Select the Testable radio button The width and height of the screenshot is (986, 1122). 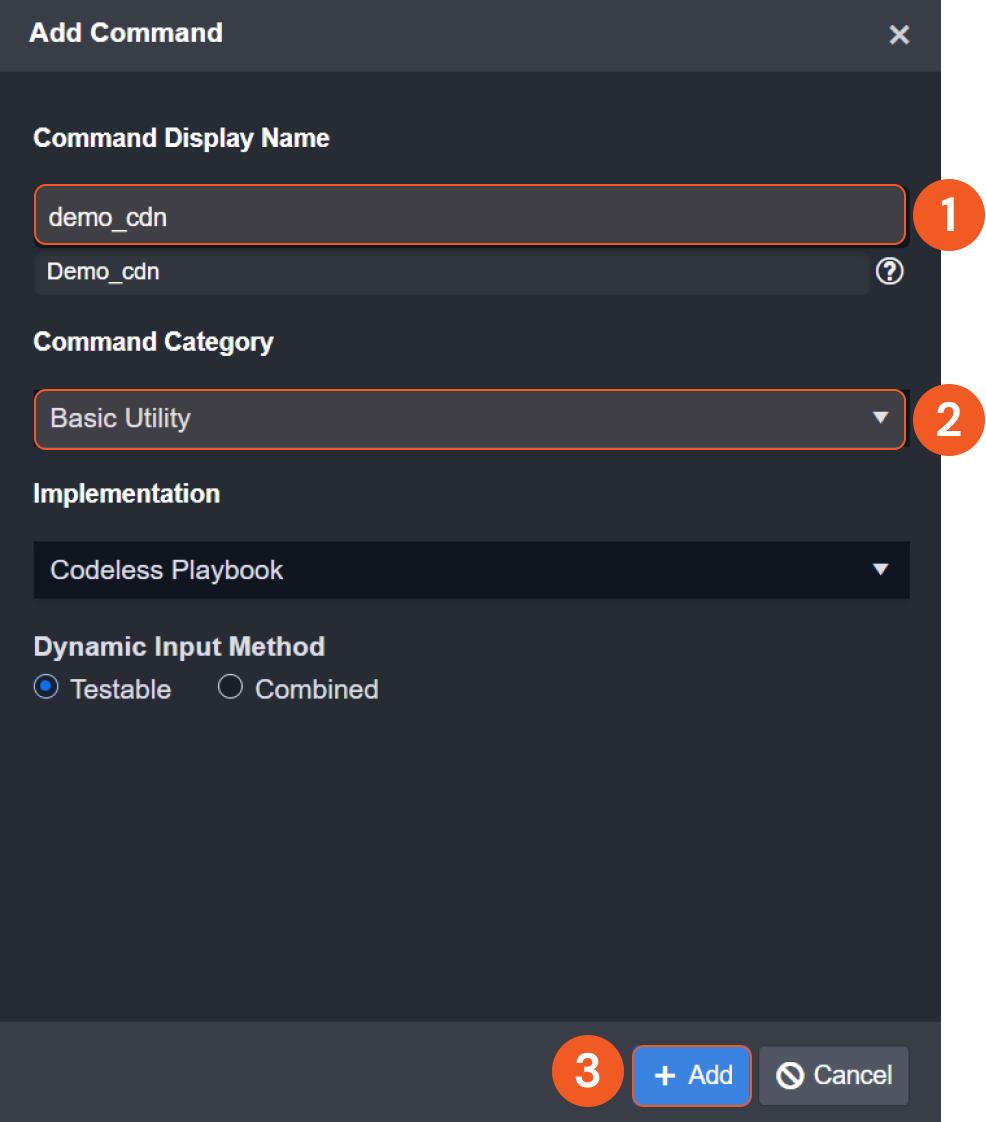pos(46,688)
